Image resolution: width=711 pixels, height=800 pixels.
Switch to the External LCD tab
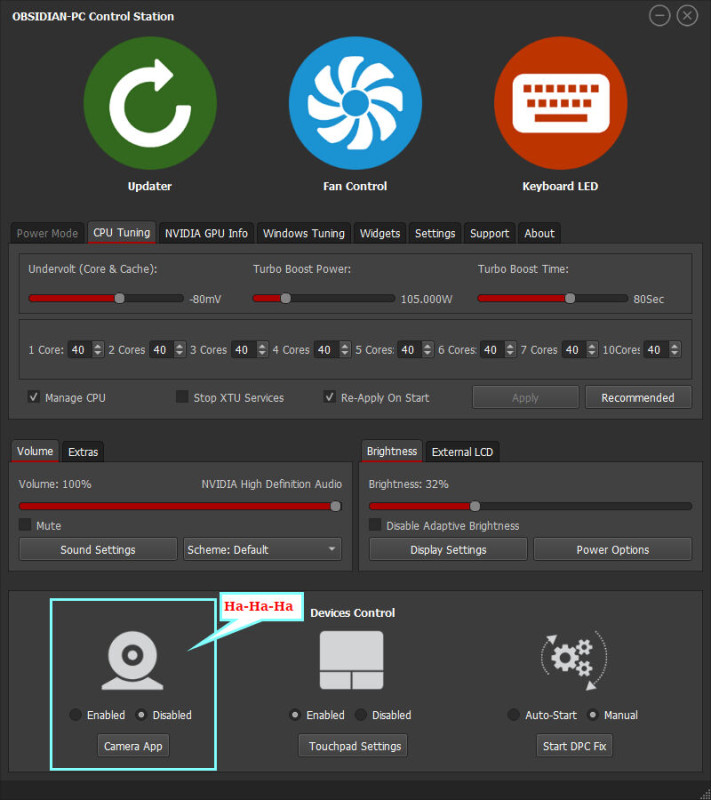pyautogui.click(x=462, y=452)
